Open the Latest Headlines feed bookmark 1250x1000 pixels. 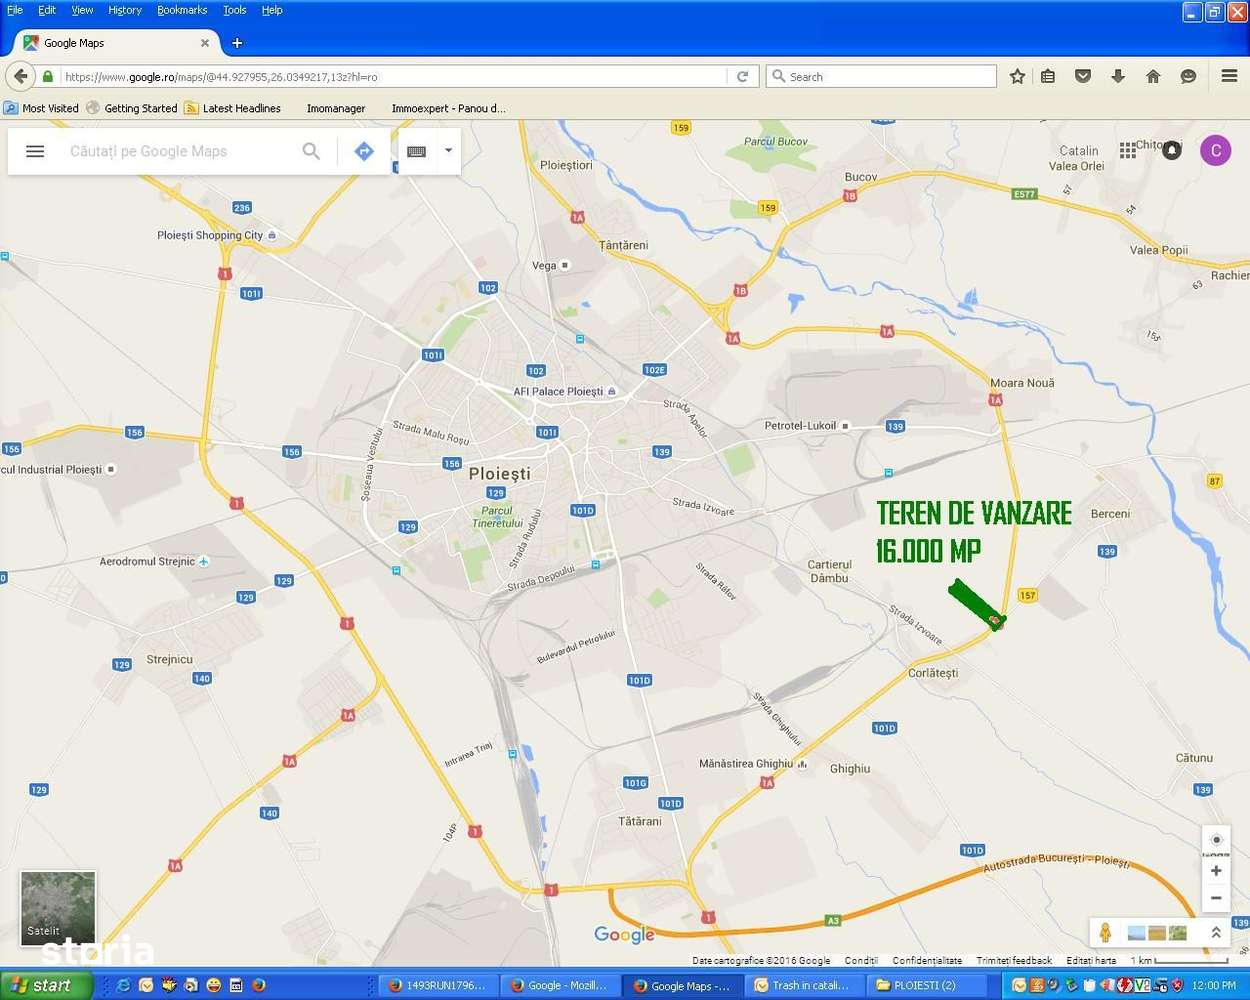click(233, 108)
